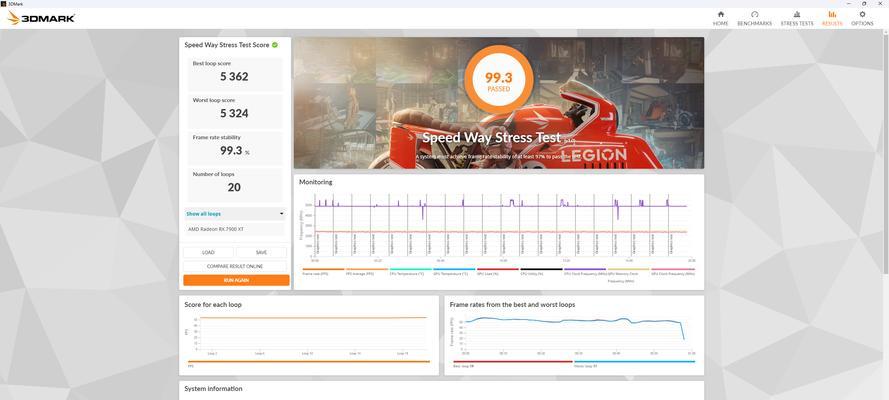Image resolution: width=889 pixels, height=400 pixels.
Task: Click the System information heading
Action: click(213, 389)
